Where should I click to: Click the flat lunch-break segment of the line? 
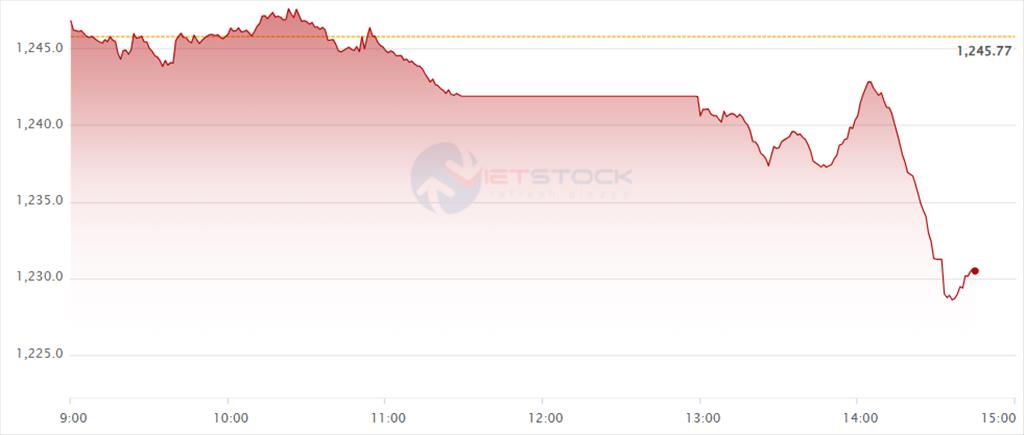[x=580, y=96]
